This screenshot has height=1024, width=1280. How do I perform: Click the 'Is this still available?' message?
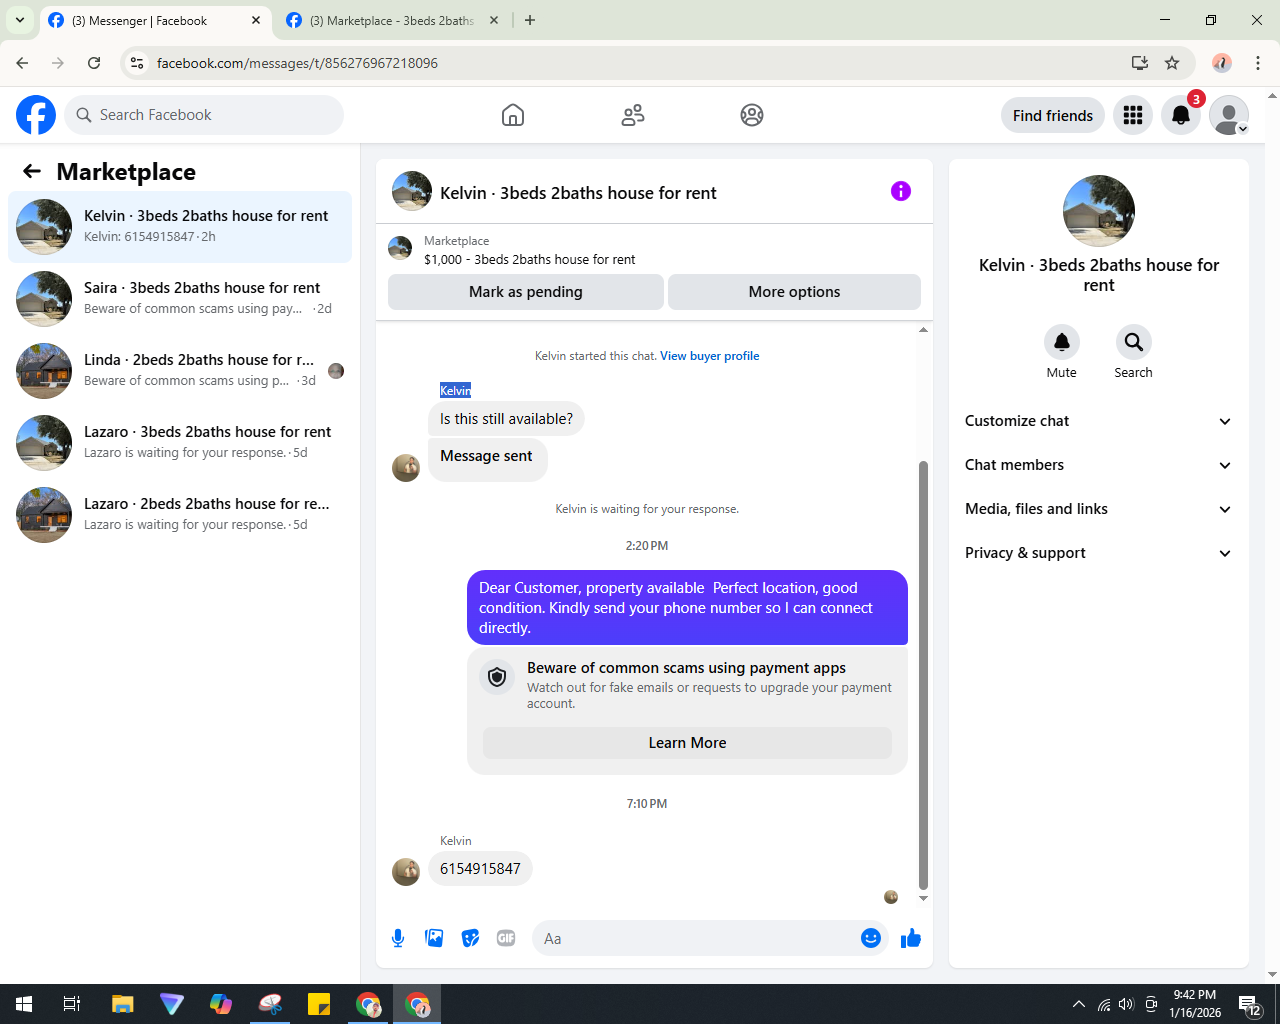pyautogui.click(x=506, y=419)
